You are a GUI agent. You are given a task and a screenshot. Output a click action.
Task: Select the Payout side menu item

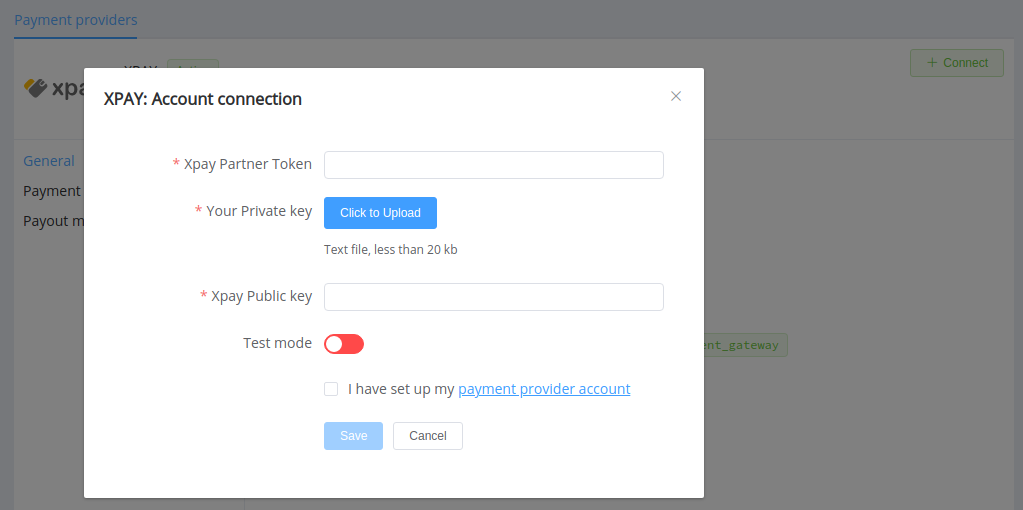(53, 221)
